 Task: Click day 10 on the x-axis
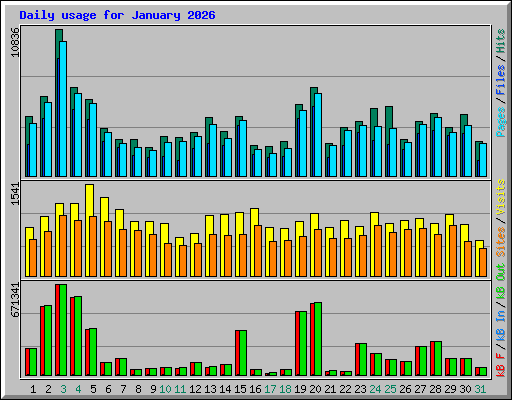click(x=165, y=389)
